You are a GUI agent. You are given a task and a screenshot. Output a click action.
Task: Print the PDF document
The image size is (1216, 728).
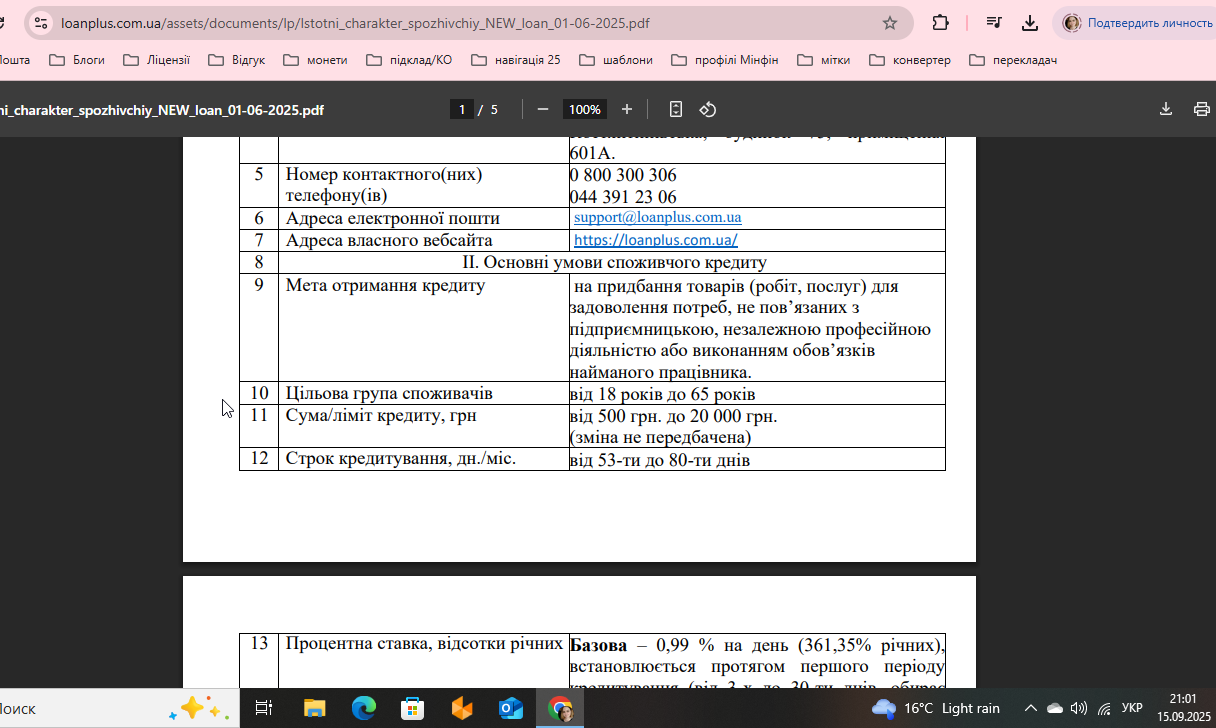tap(1202, 110)
